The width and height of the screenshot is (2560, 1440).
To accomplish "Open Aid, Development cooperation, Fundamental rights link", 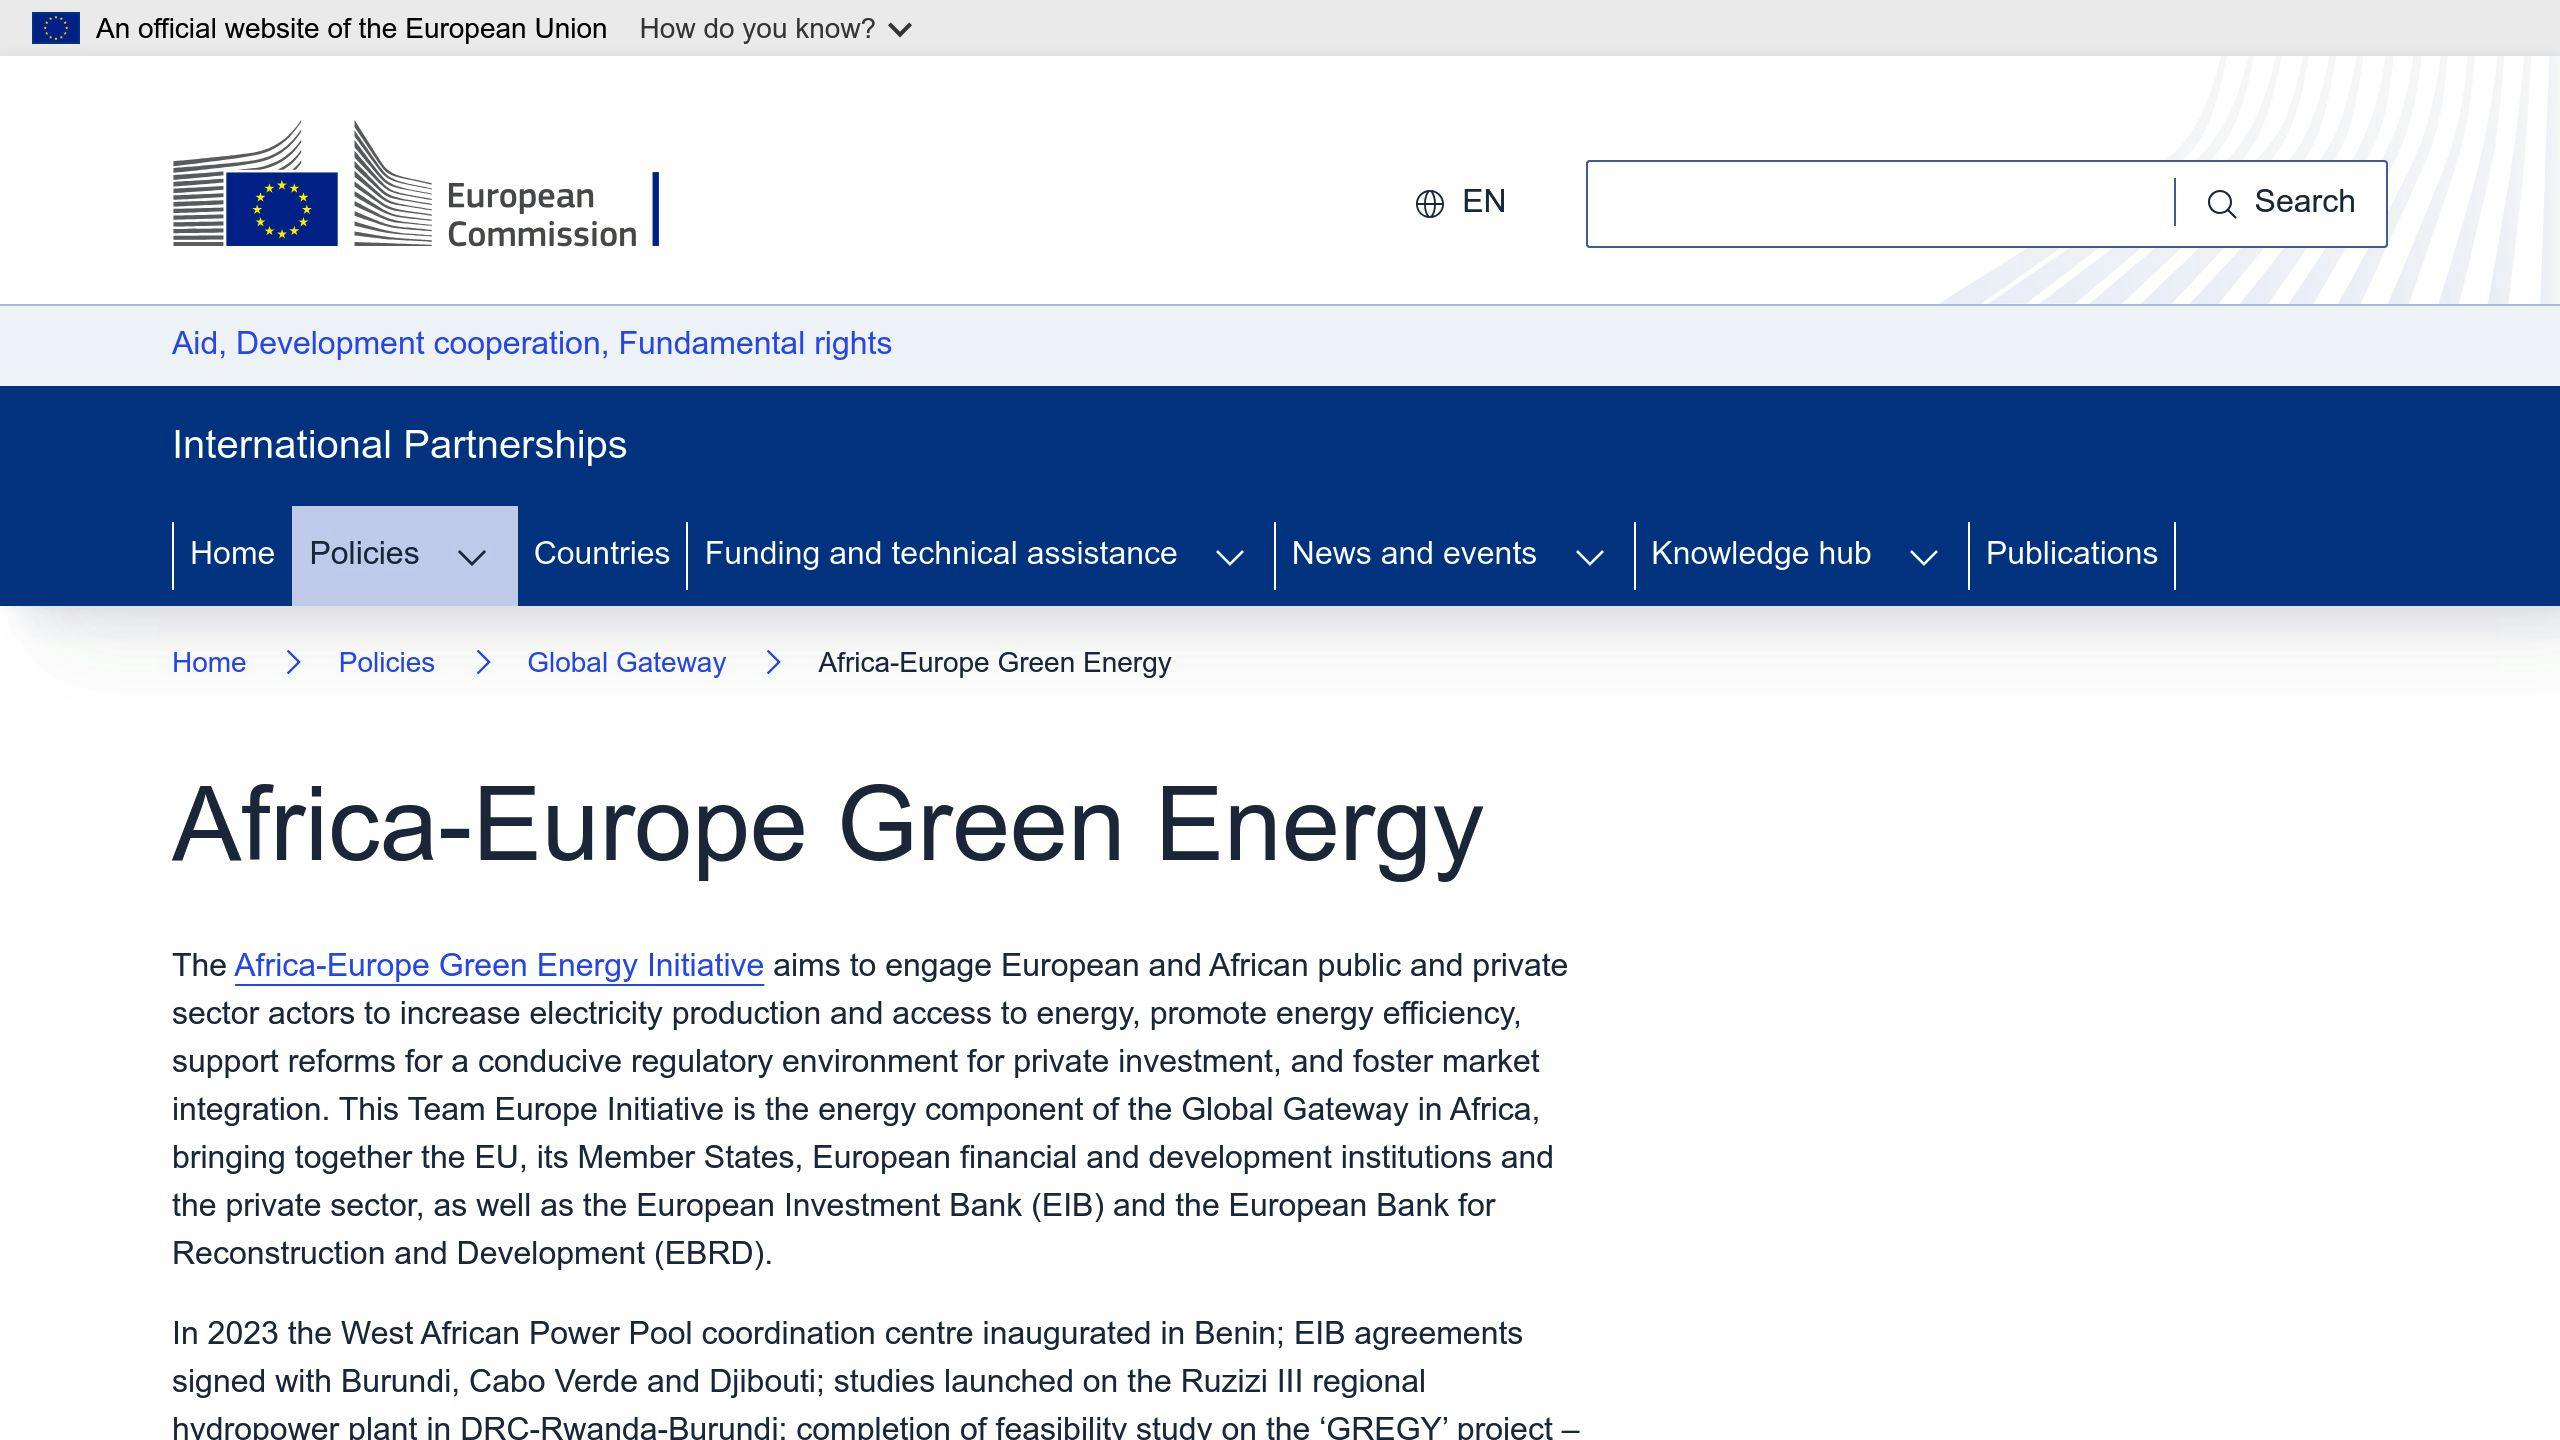I will pos(532,343).
